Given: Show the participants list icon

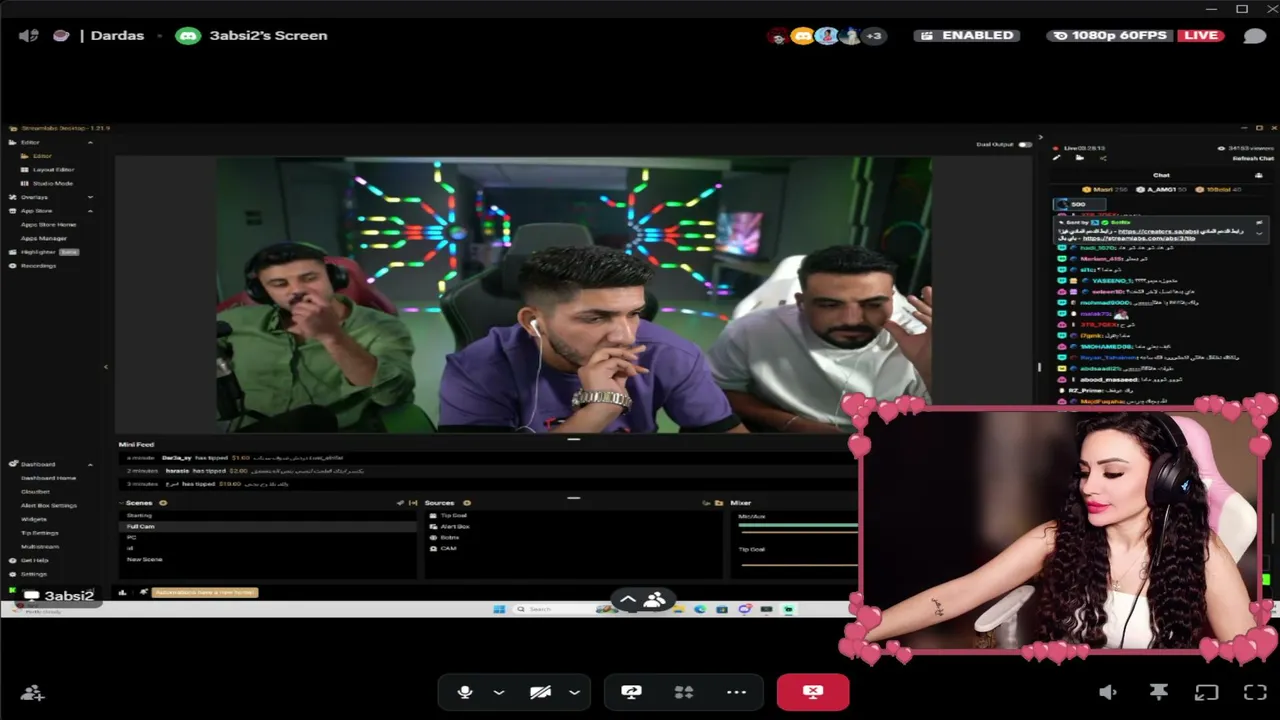Looking at the screenshot, I should pyautogui.click(x=655, y=600).
